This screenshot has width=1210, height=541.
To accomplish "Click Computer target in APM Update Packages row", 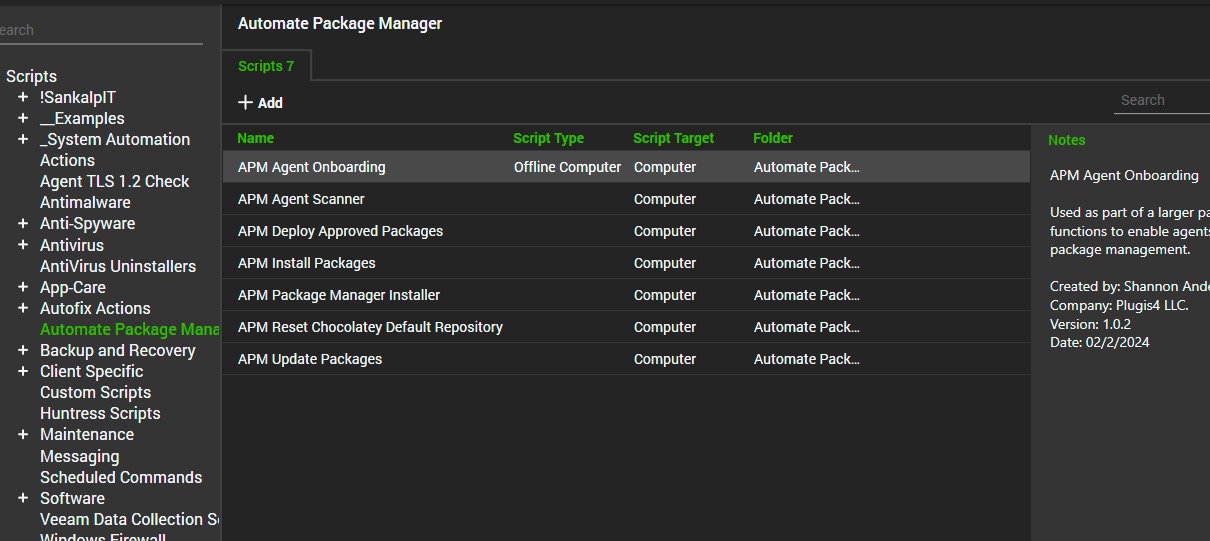I will pyautogui.click(x=665, y=359).
